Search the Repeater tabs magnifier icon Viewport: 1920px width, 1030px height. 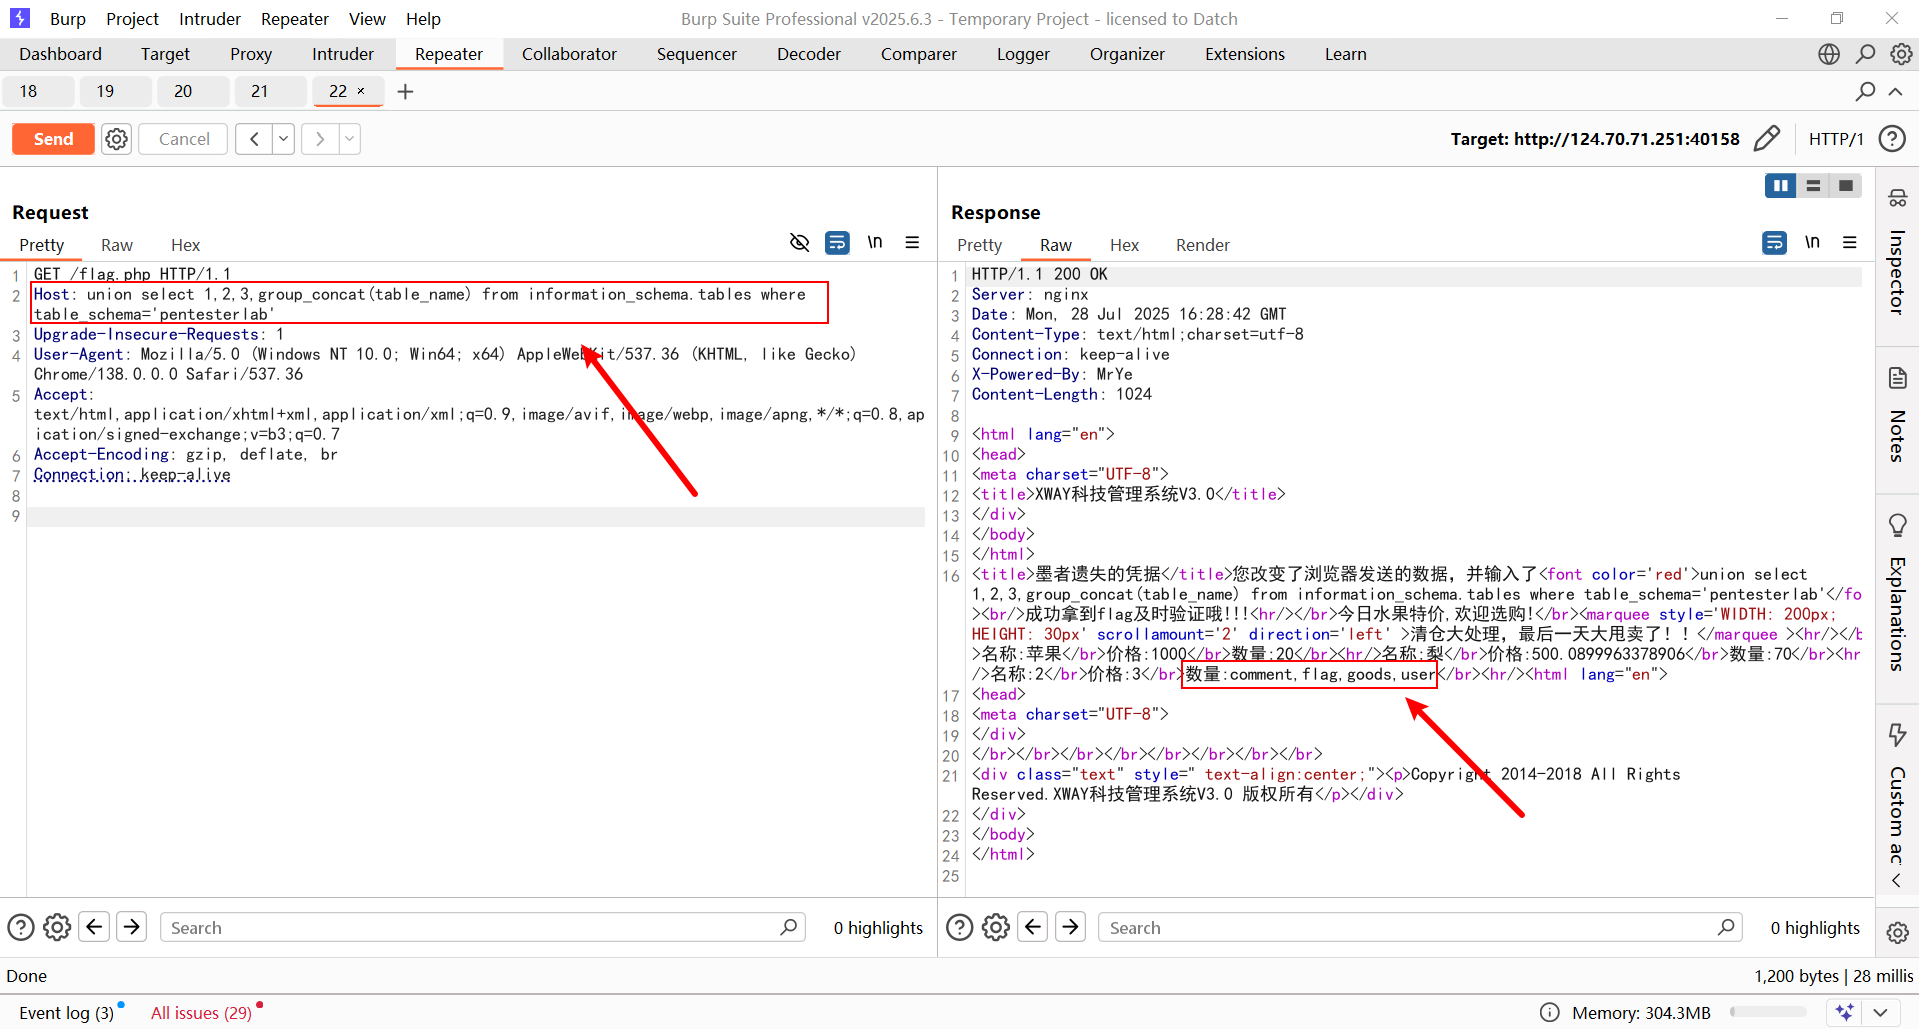(x=1865, y=91)
